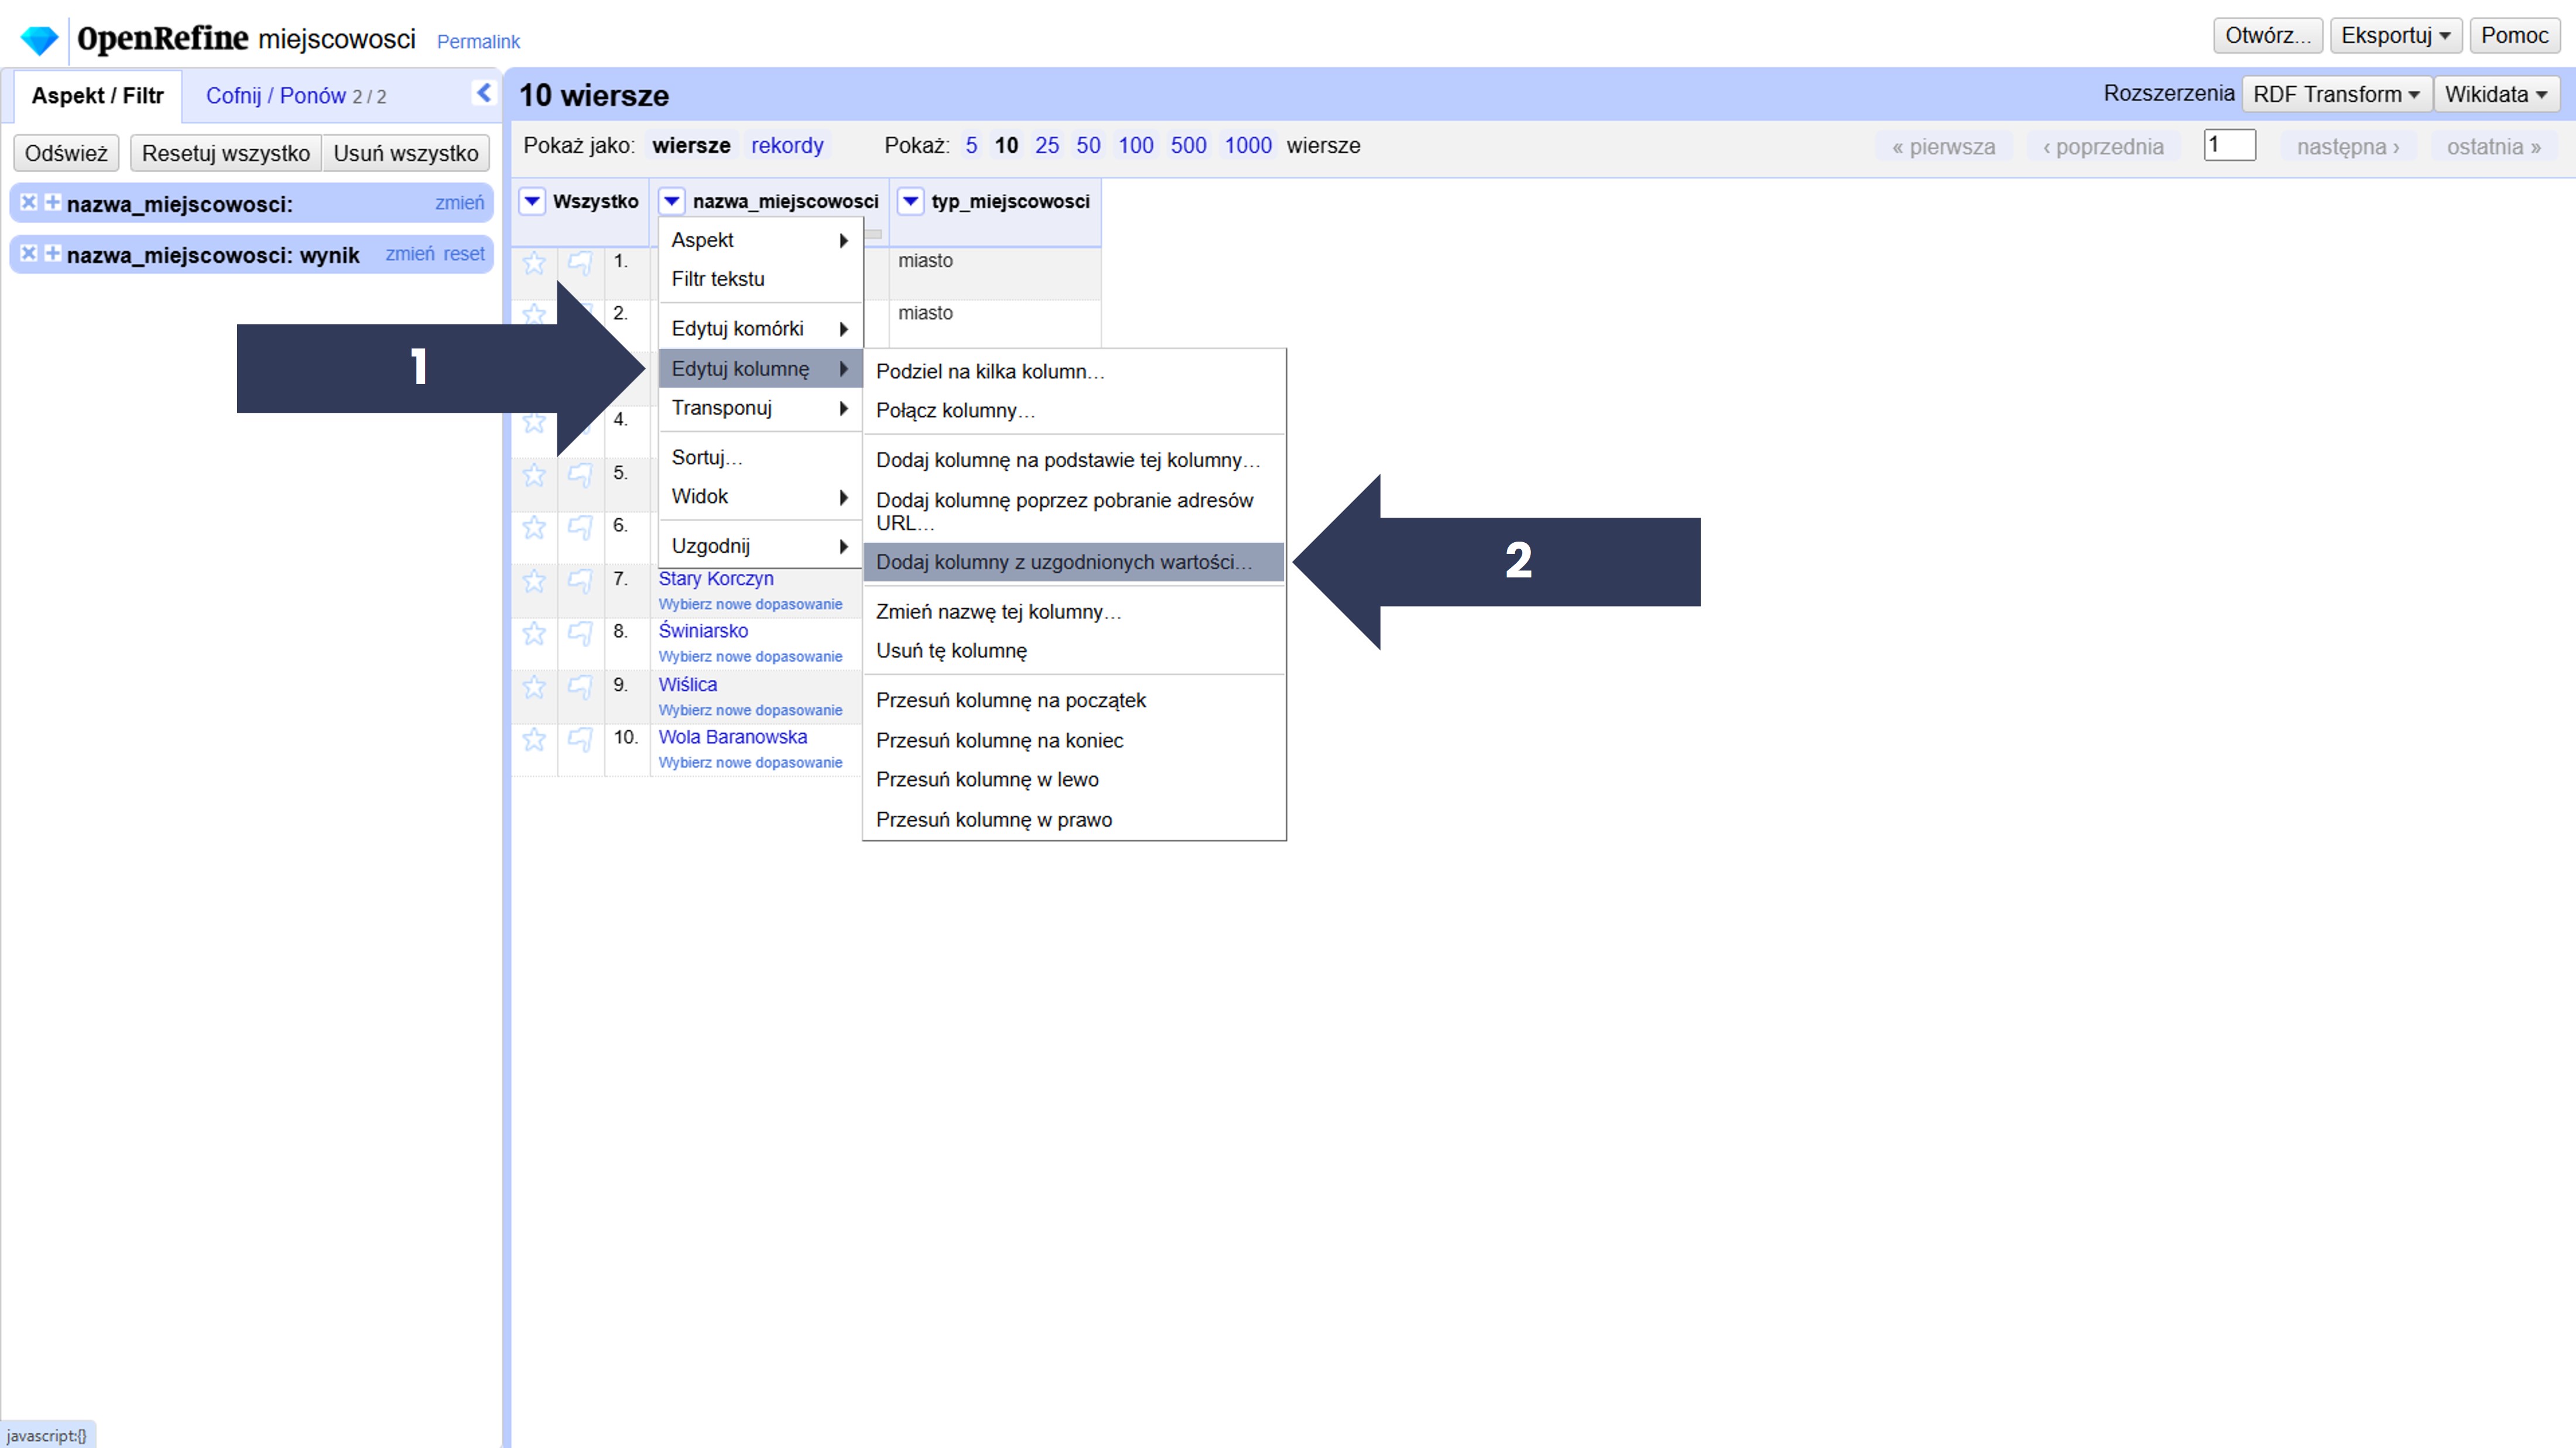Toggle star on row 9 Wiślica
This screenshot has height=1448, width=2576.
tap(534, 687)
